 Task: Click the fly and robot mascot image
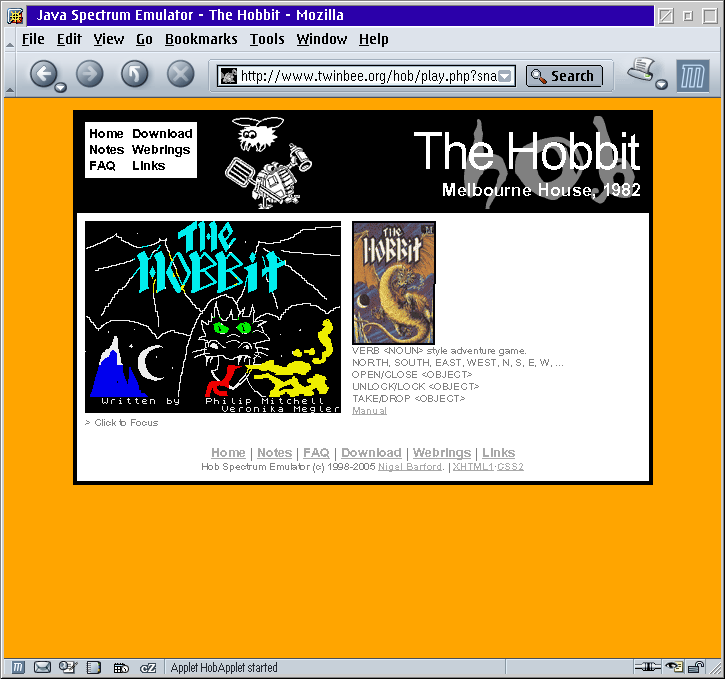269,162
